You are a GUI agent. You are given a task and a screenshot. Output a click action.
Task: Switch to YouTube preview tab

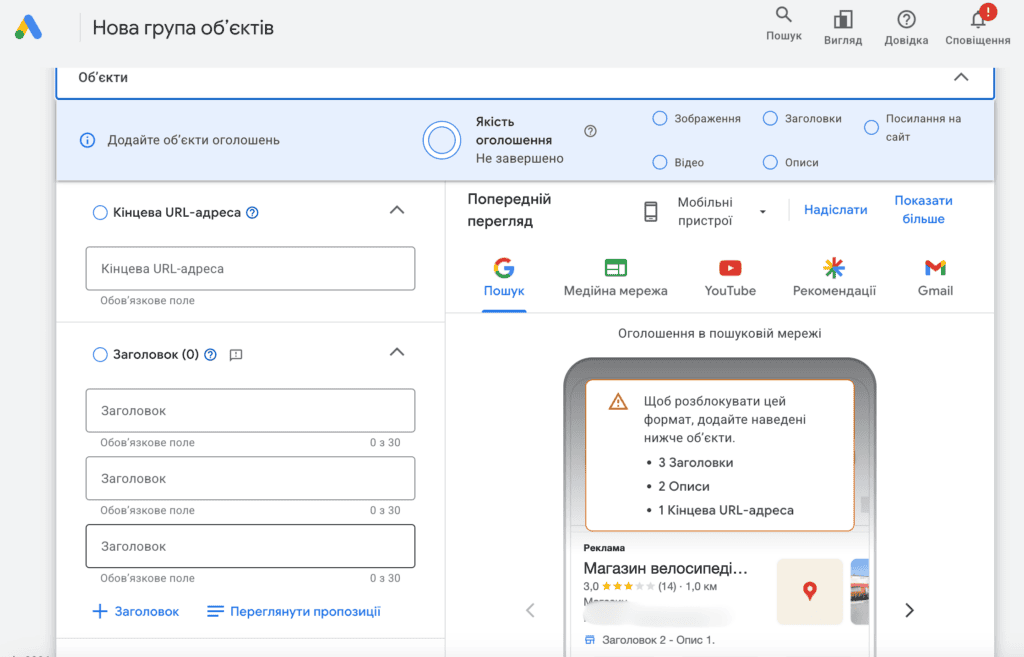(729, 278)
